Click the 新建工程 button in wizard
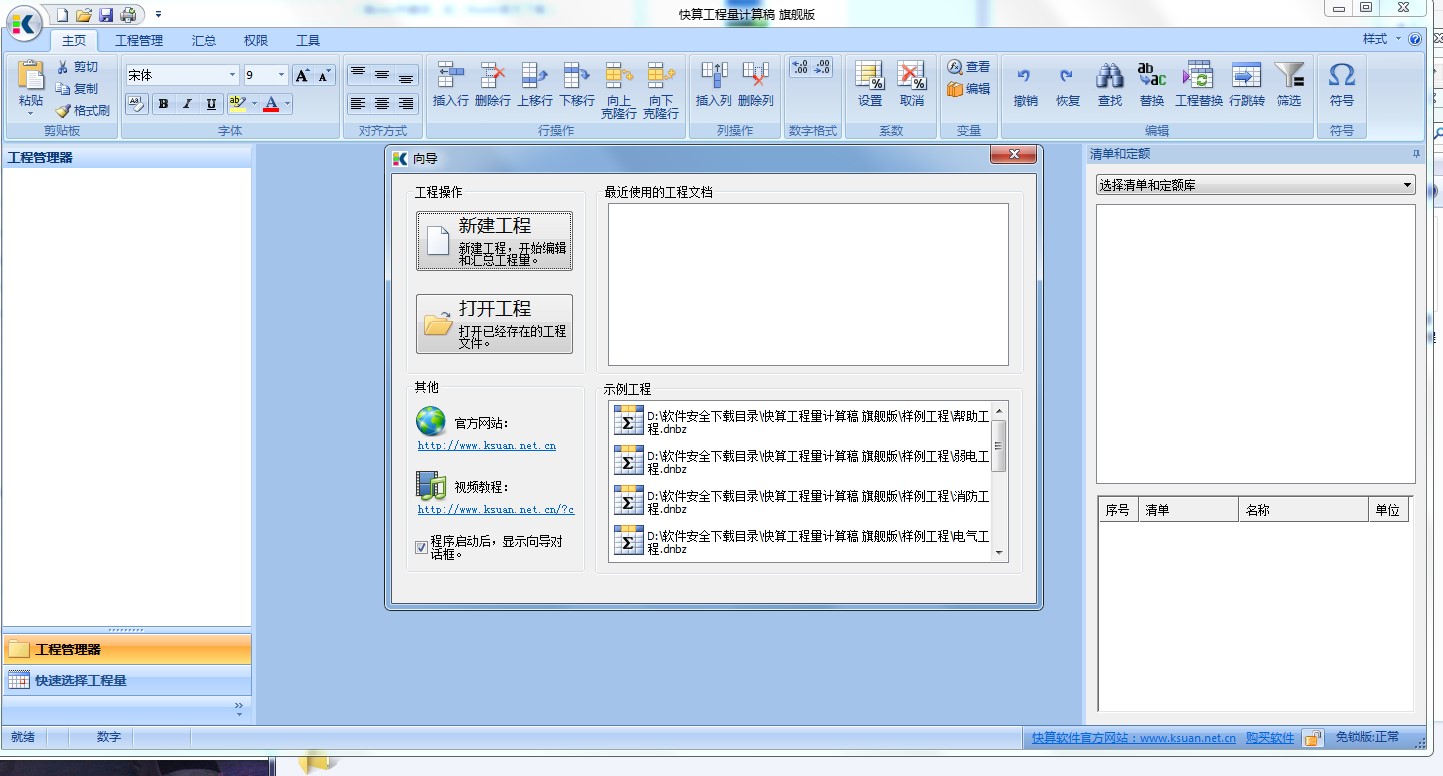The image size is (1443, 776). point(494,241)
